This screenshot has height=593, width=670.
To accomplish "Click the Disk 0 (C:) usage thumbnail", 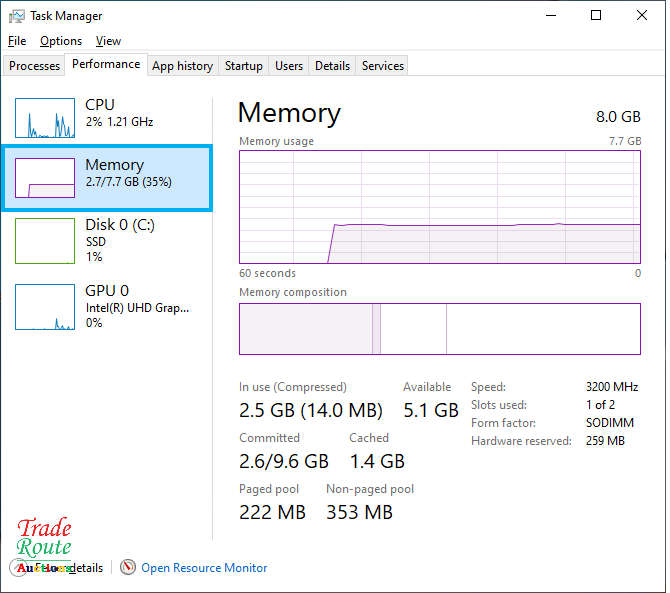I will 45,241.
